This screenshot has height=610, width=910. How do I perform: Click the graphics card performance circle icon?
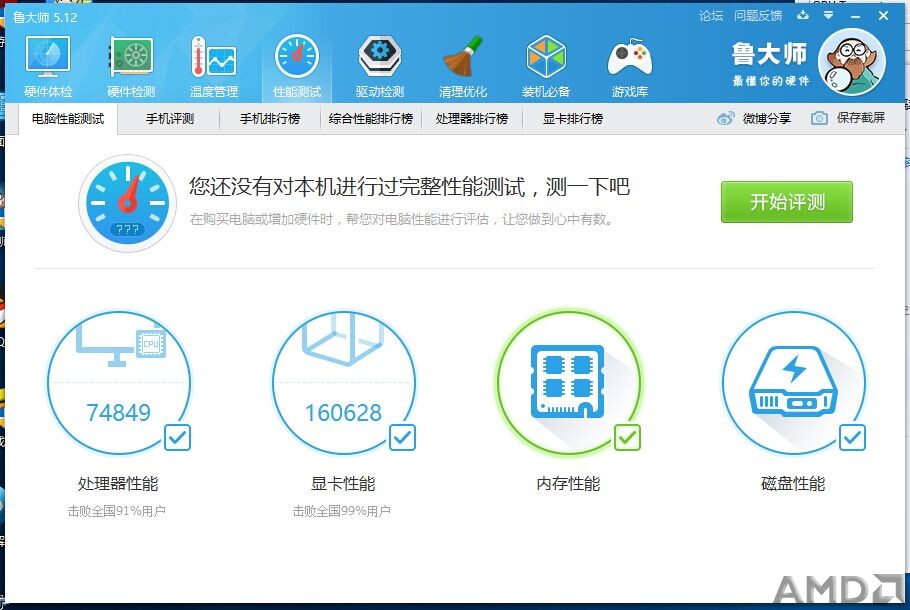pyautogui.click(x=344, y=383)
